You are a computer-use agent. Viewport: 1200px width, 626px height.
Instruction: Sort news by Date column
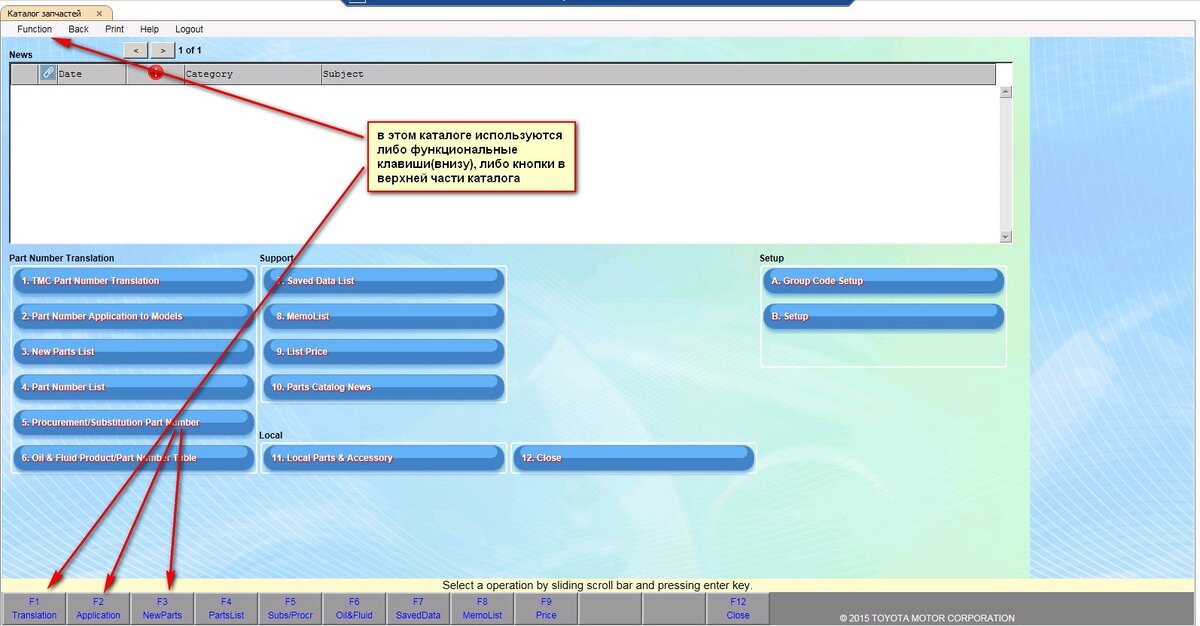(91, 74)
